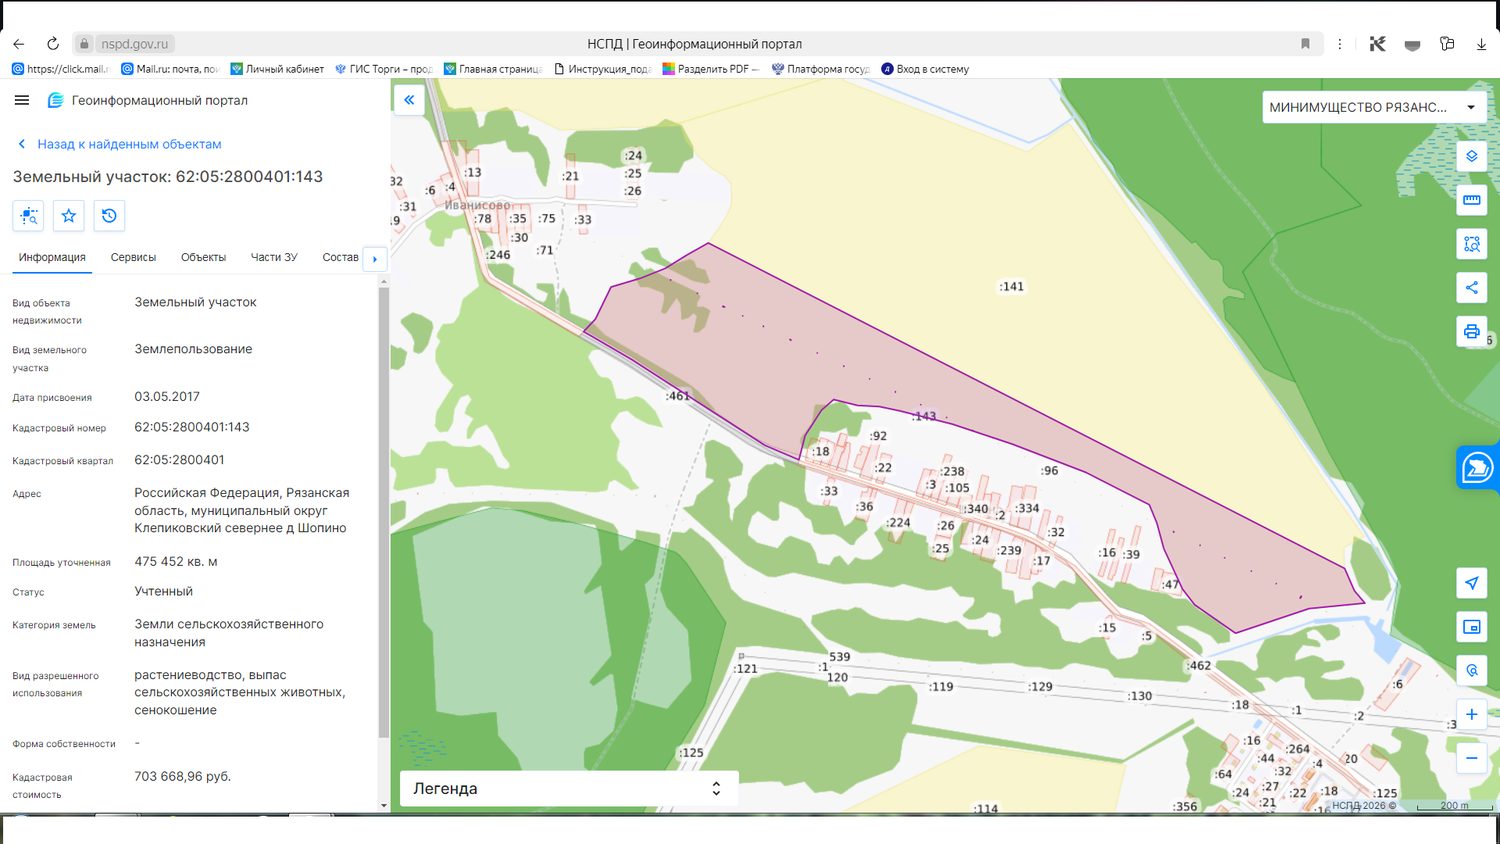Locate my position with the arrow button
Viewport: 1500px width, 844px height.
[x=1472, y=583]
